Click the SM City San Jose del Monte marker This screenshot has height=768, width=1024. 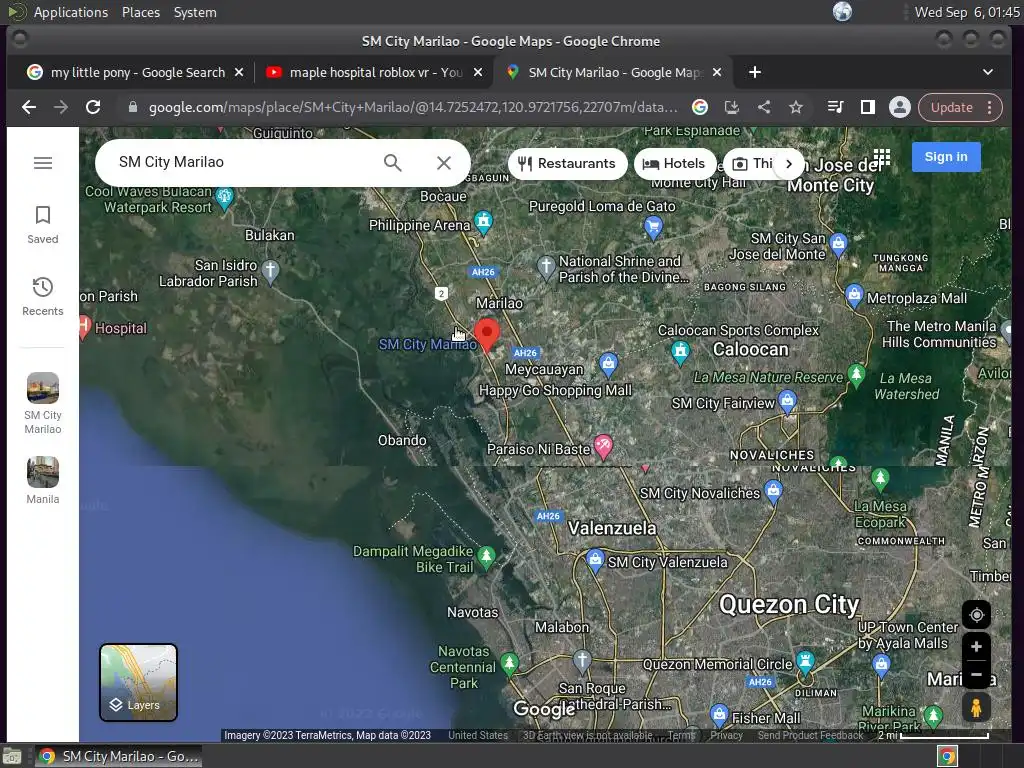(x=839, y=245)
